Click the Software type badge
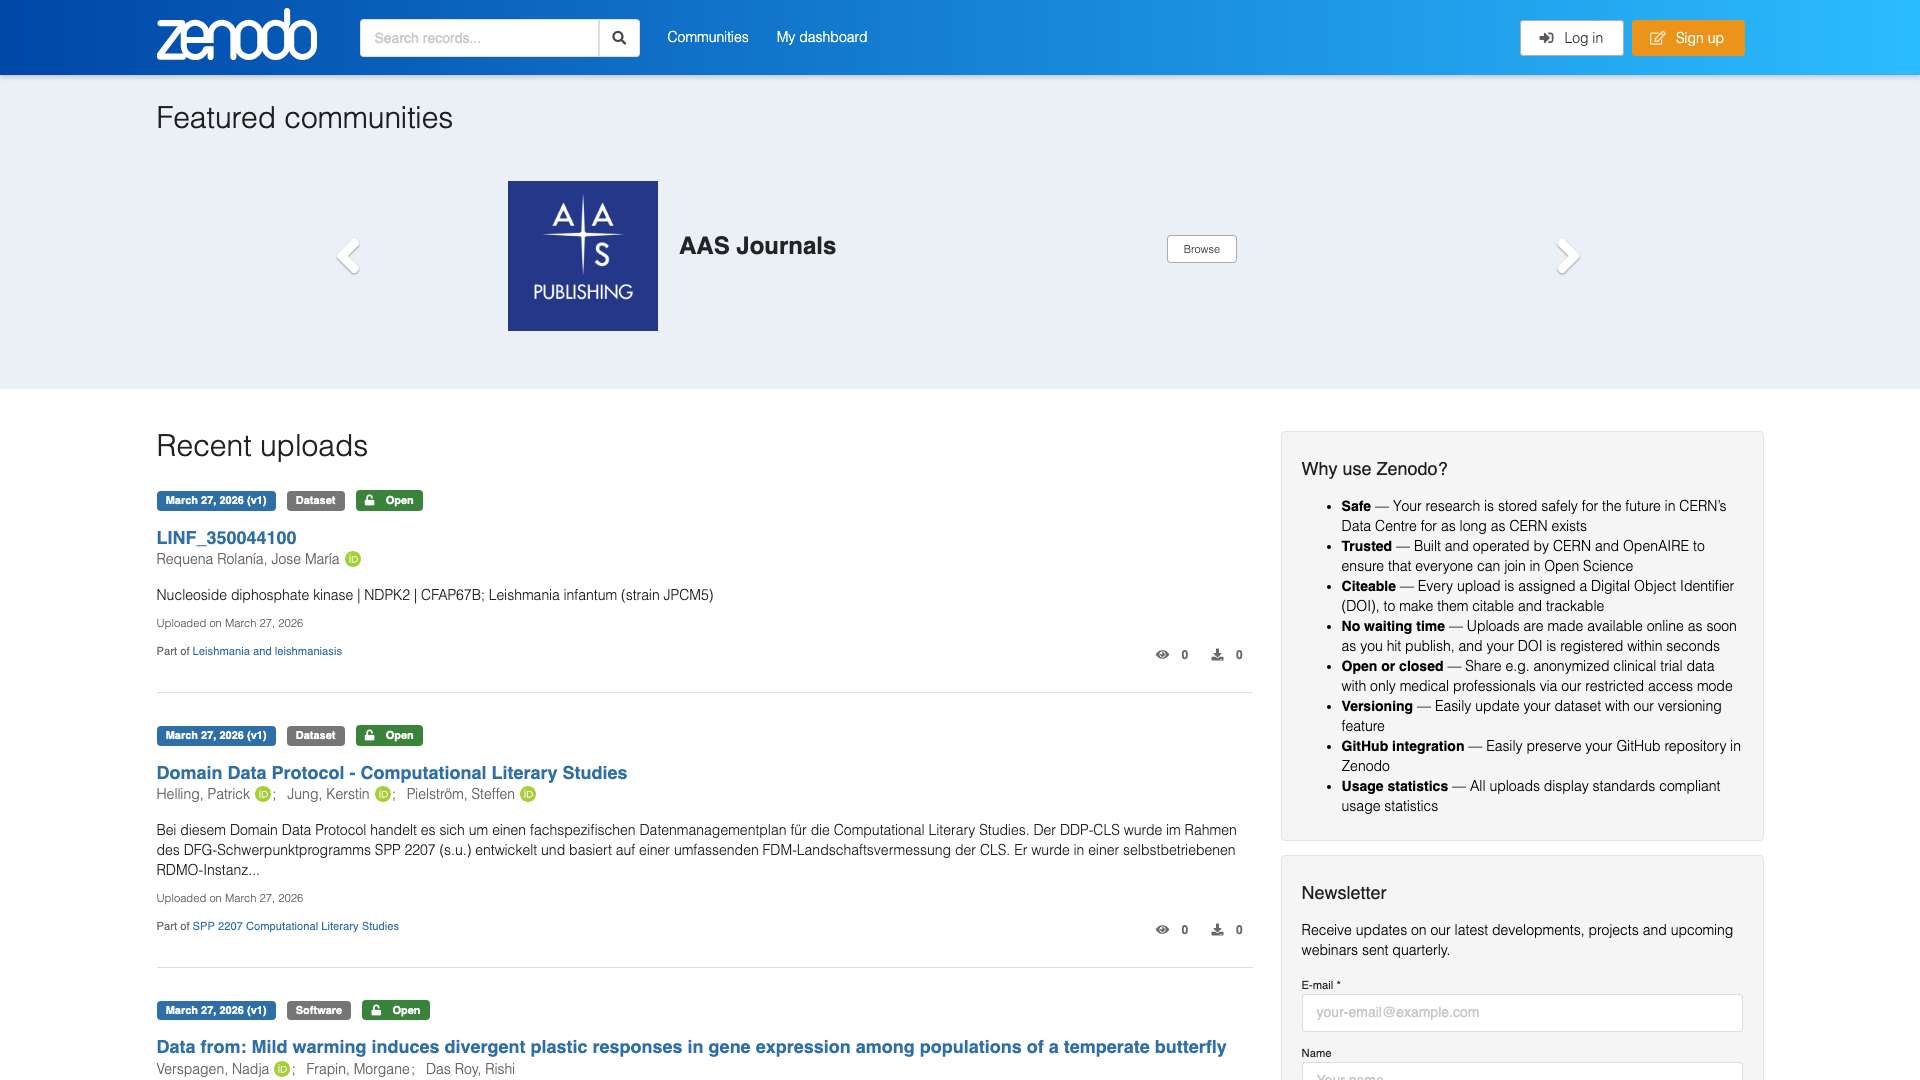Viewport: 1920px width, 1080px height. coord(319,1011)
